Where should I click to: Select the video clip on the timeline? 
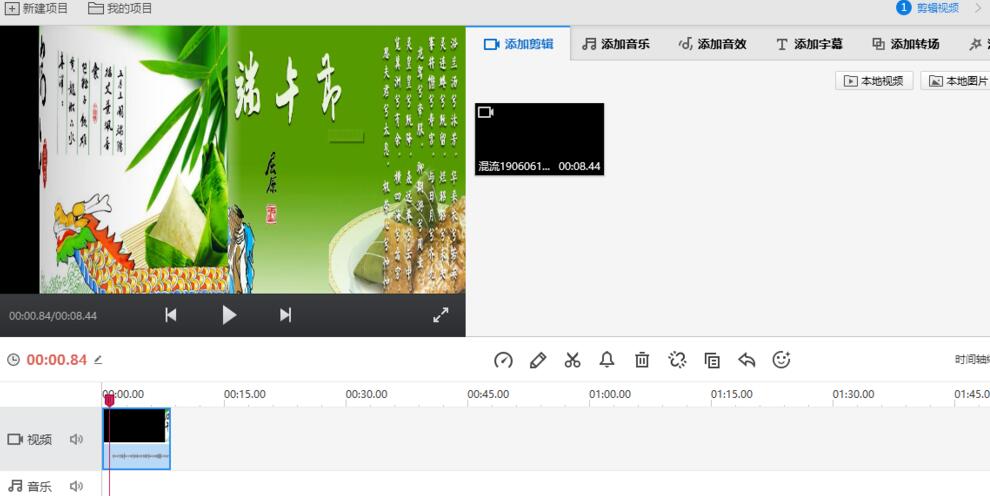136,439
